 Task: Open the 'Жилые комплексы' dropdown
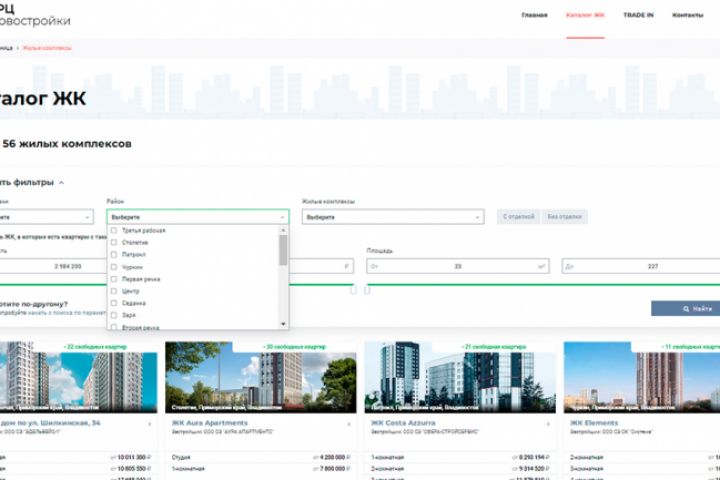coord(393,217)
